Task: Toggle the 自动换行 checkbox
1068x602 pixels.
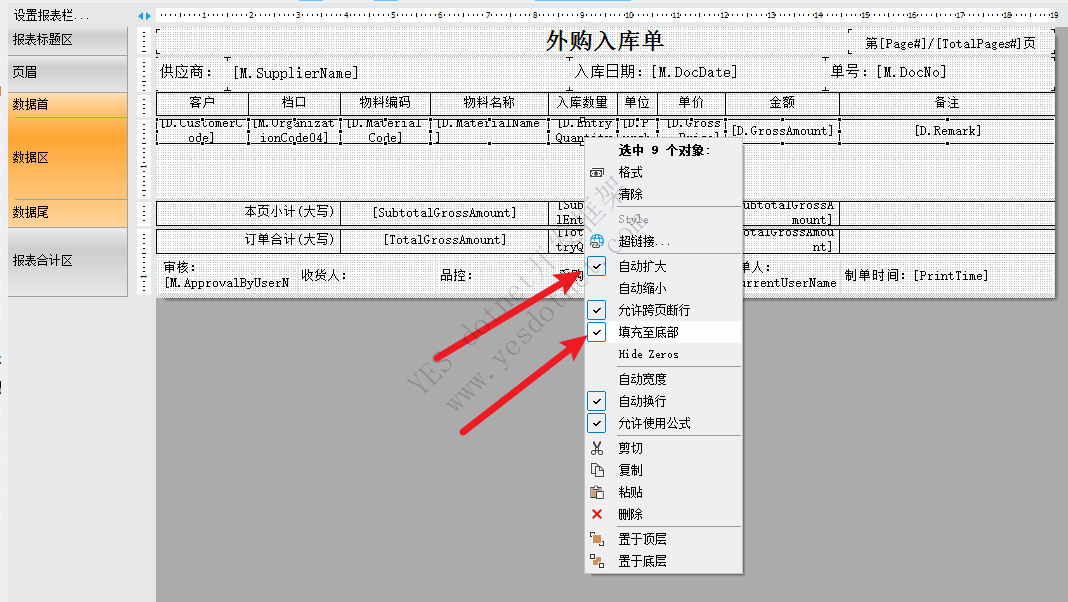Action: [597, 401]
